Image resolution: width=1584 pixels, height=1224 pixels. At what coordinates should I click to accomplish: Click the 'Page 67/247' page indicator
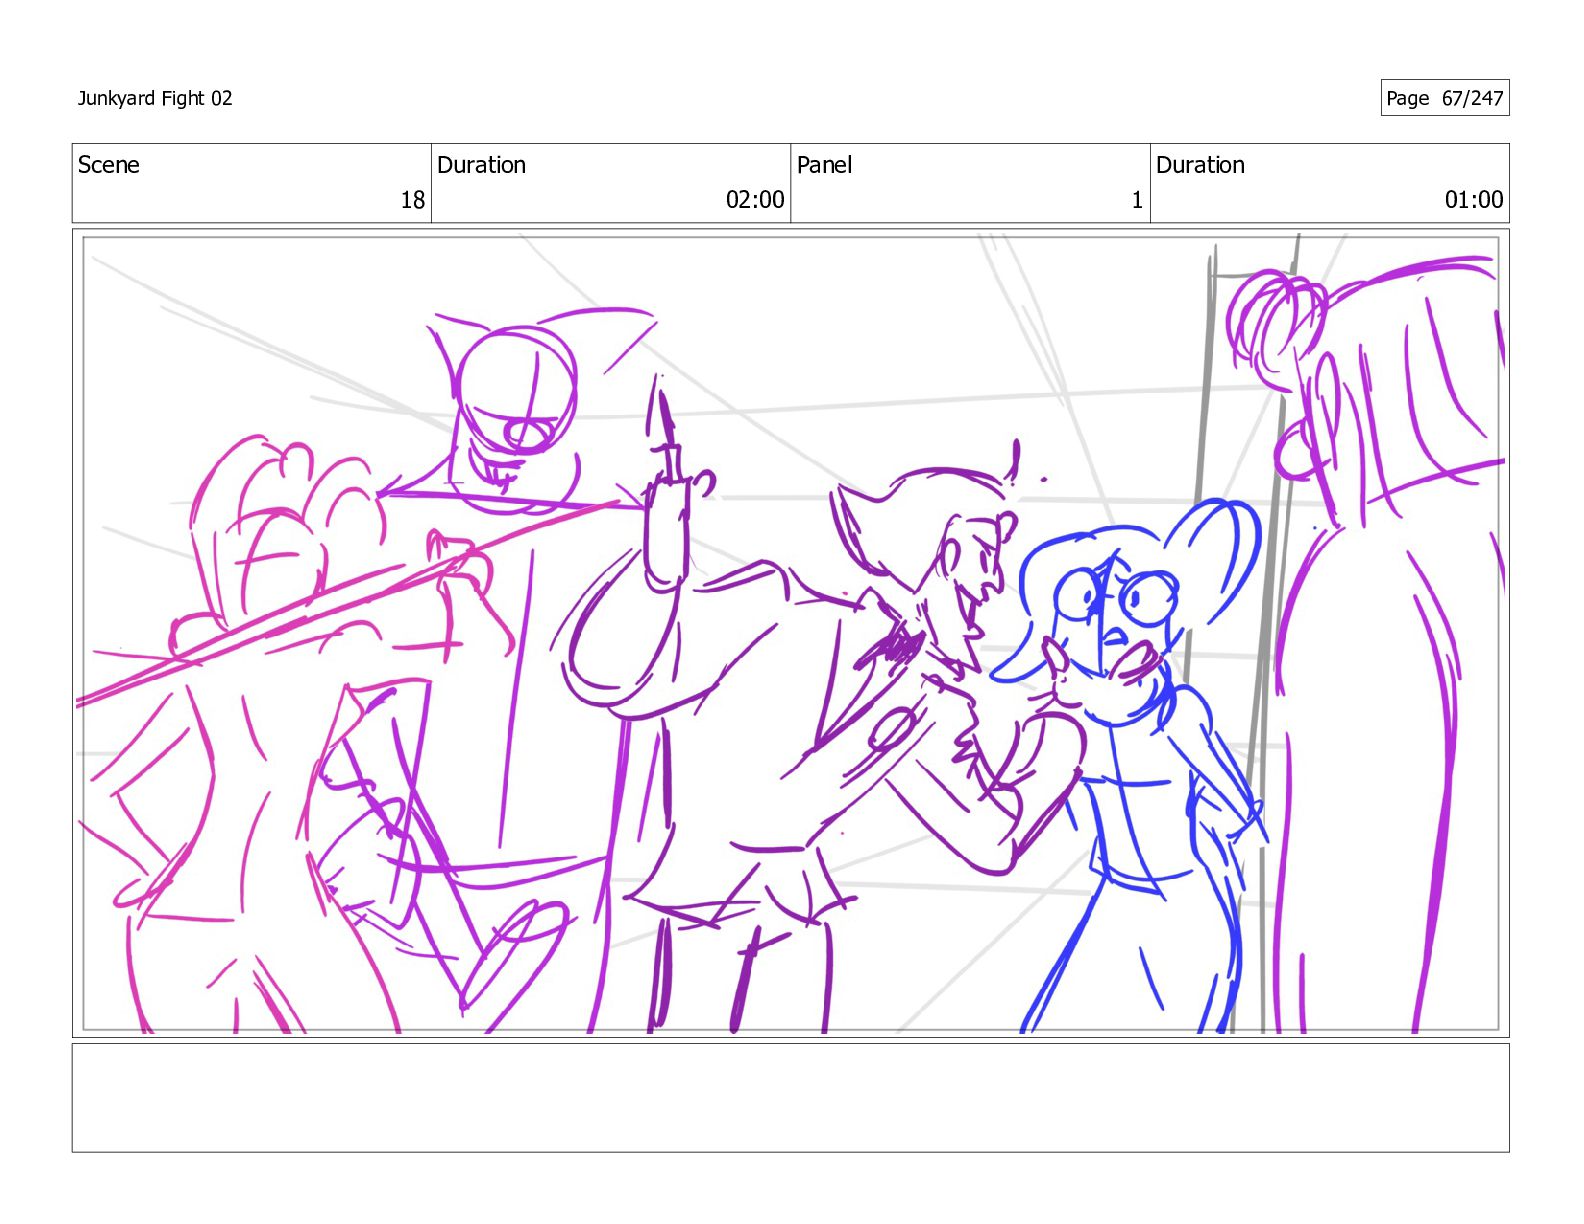pos(1444,98)
